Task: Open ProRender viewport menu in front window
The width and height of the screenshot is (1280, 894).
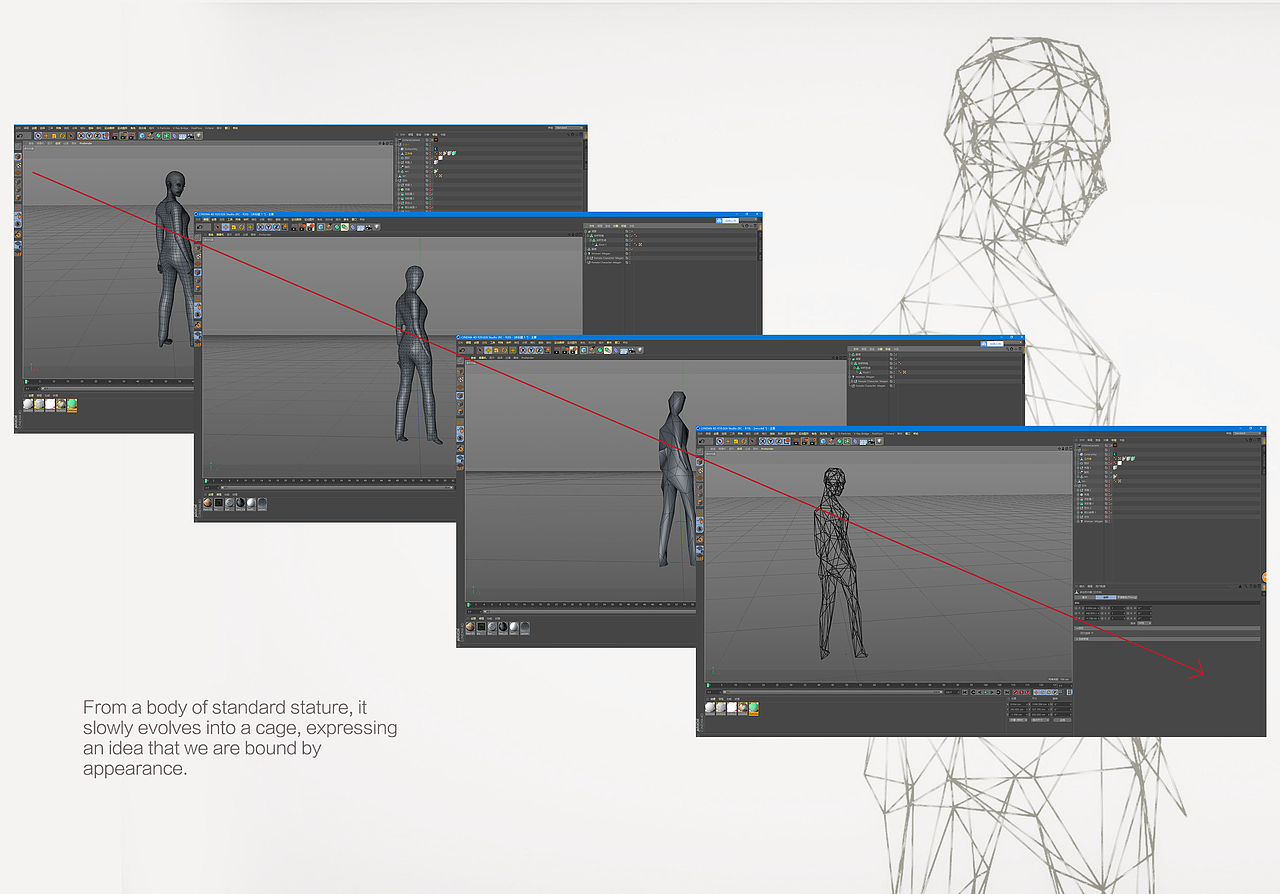Action: tap(767, 448)
